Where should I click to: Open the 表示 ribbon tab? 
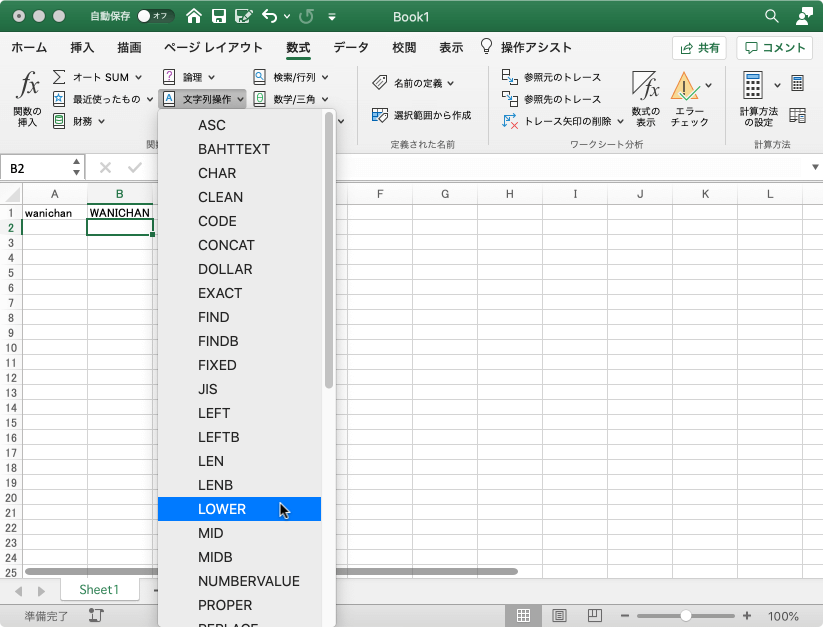coord(451,47)
